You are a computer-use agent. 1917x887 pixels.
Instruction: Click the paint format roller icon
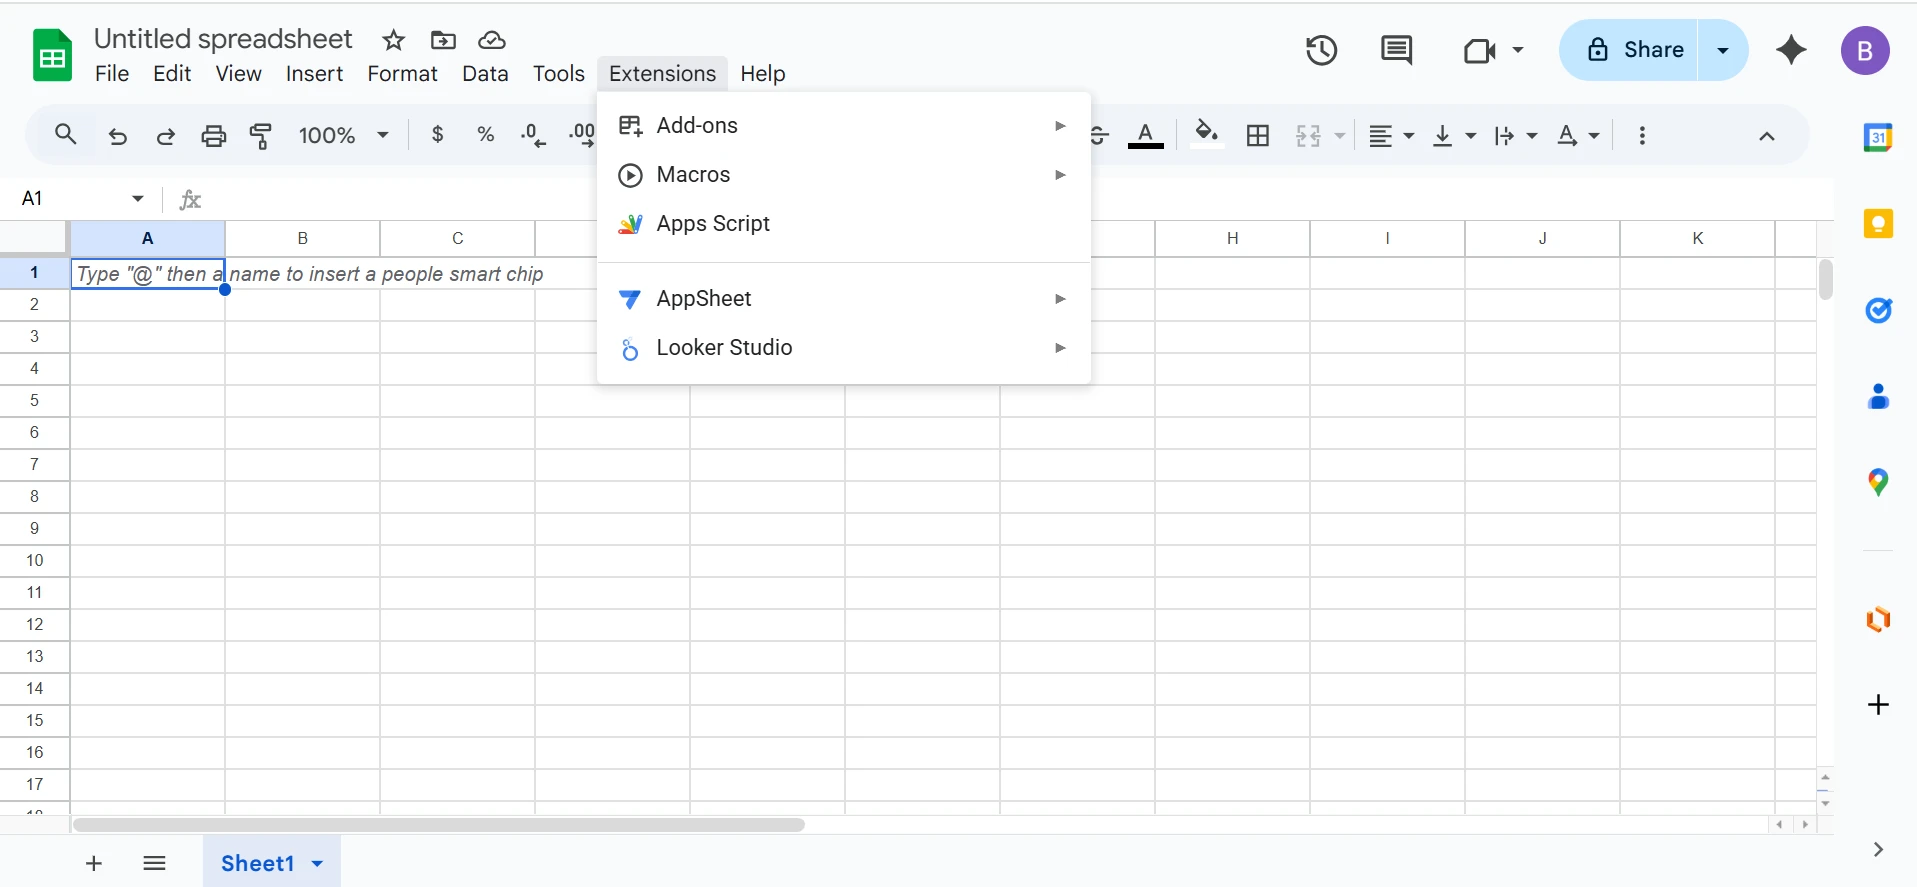tap(261, 136)
